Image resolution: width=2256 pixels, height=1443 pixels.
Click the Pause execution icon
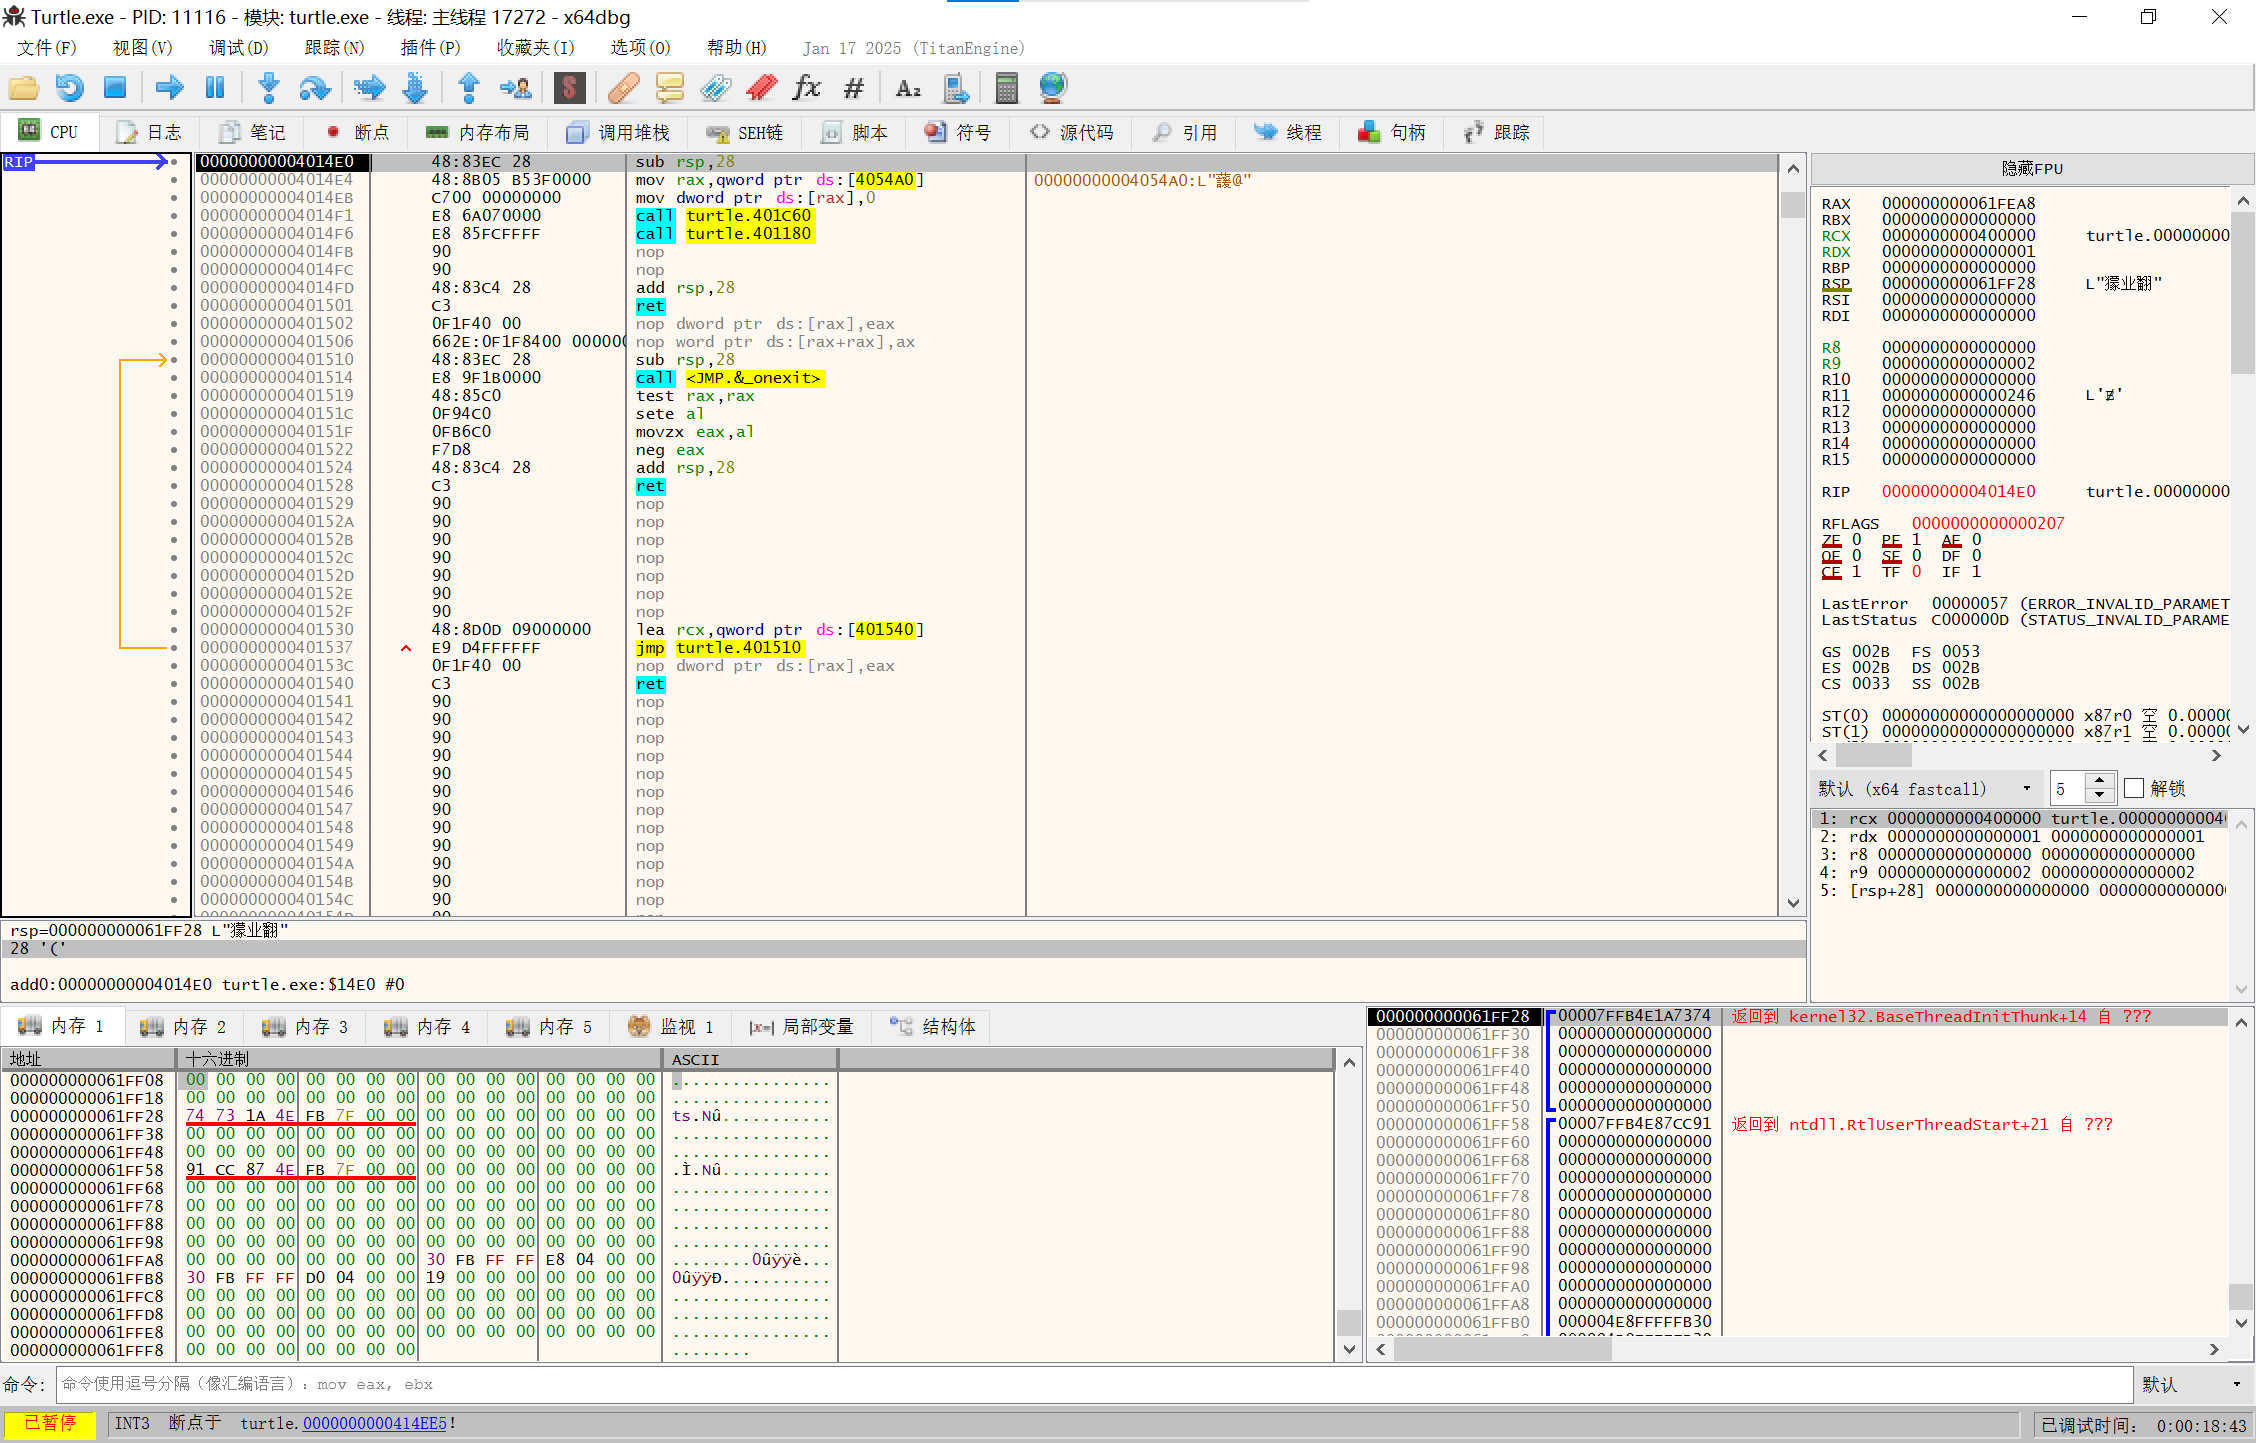(215, 88)
